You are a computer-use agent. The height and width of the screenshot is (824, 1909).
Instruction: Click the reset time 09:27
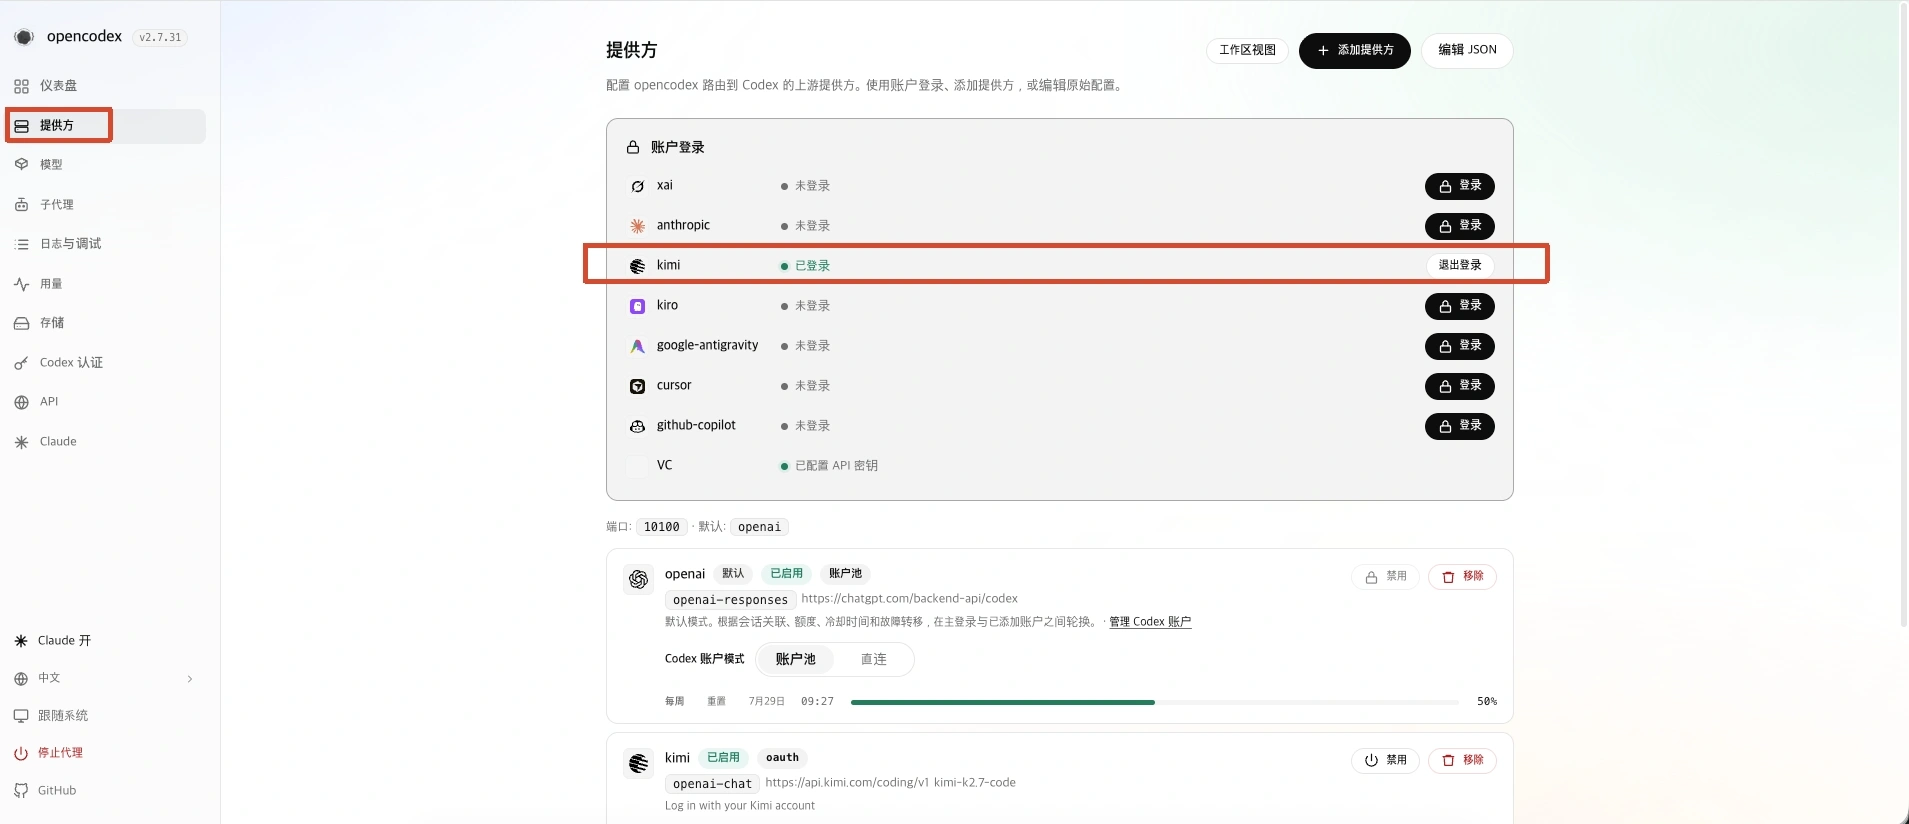click(x=817, y=702)
